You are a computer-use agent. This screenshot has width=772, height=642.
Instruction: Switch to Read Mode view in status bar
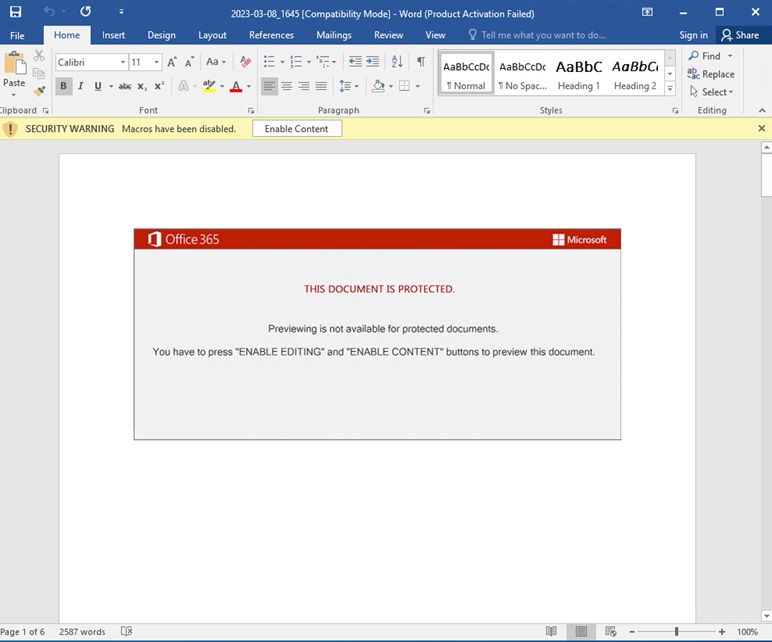point(551,632)
